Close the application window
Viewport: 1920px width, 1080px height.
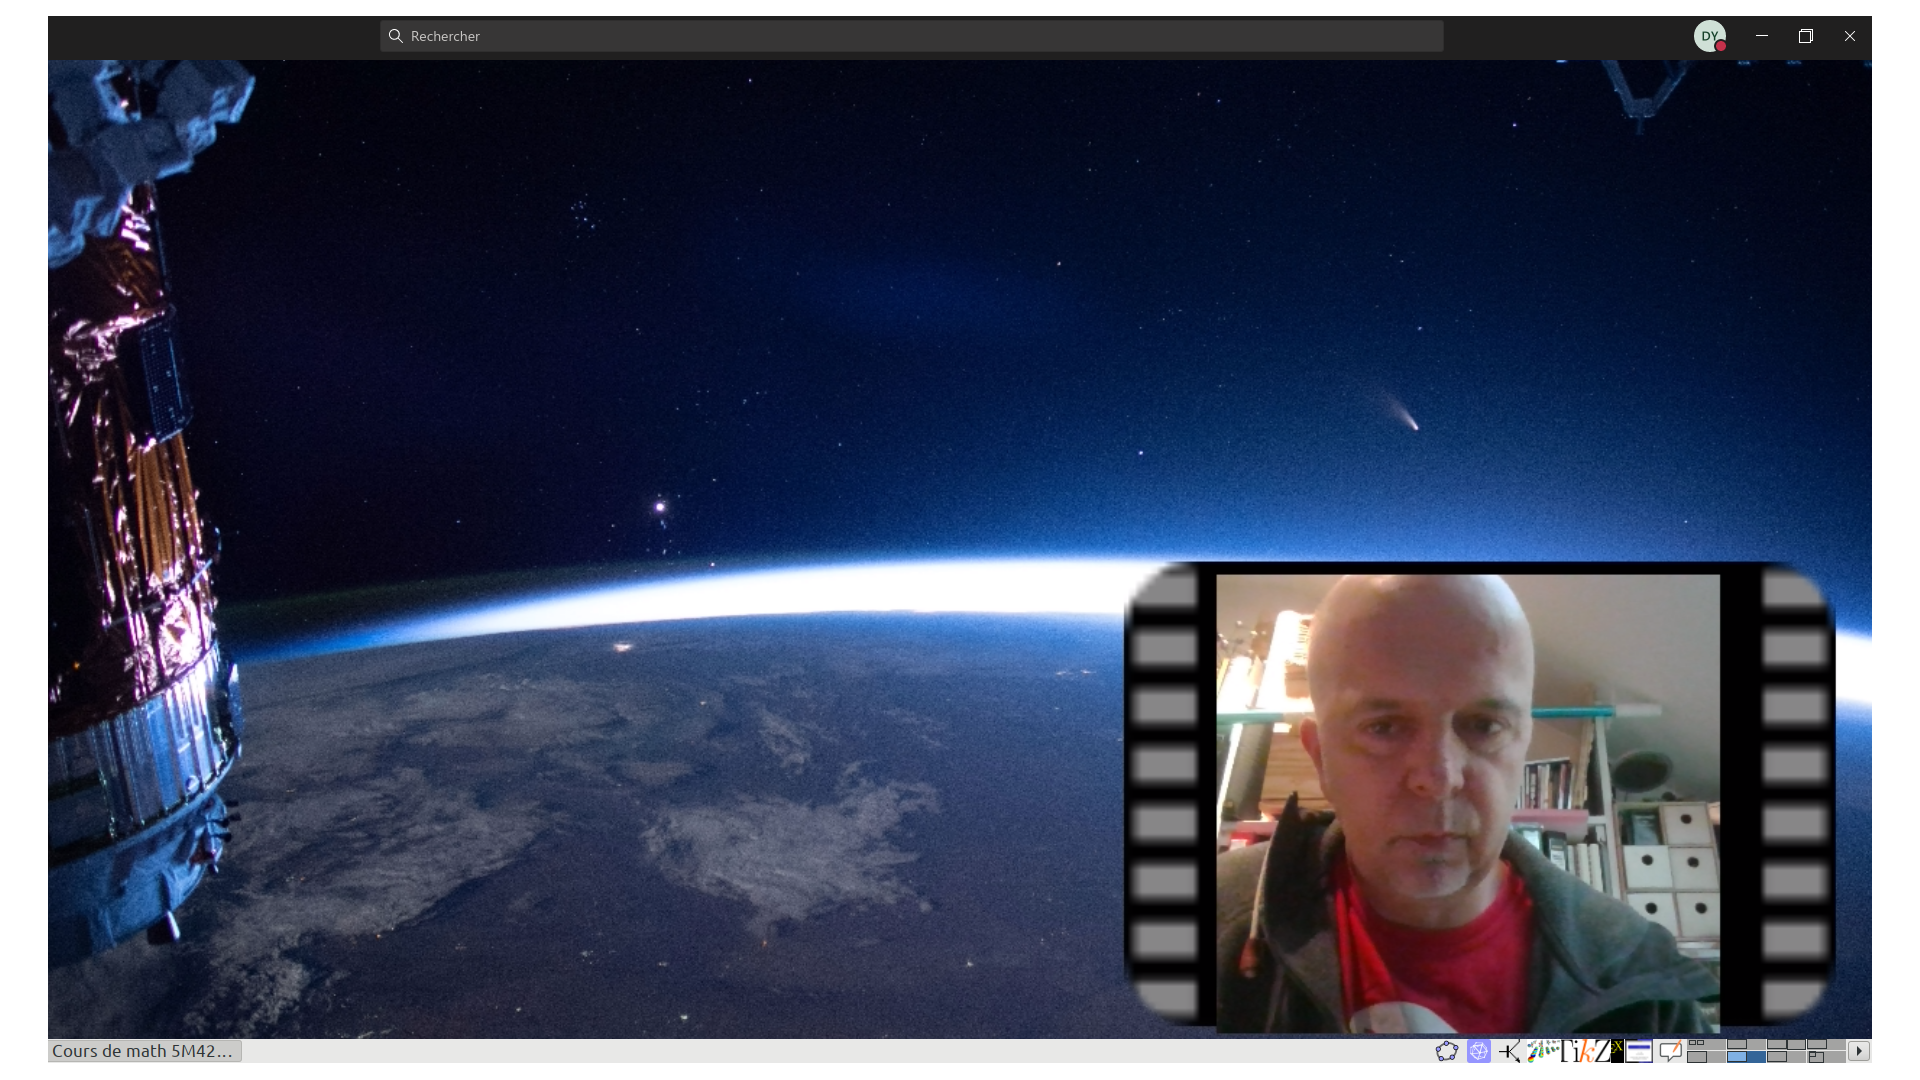(1850, 36)
